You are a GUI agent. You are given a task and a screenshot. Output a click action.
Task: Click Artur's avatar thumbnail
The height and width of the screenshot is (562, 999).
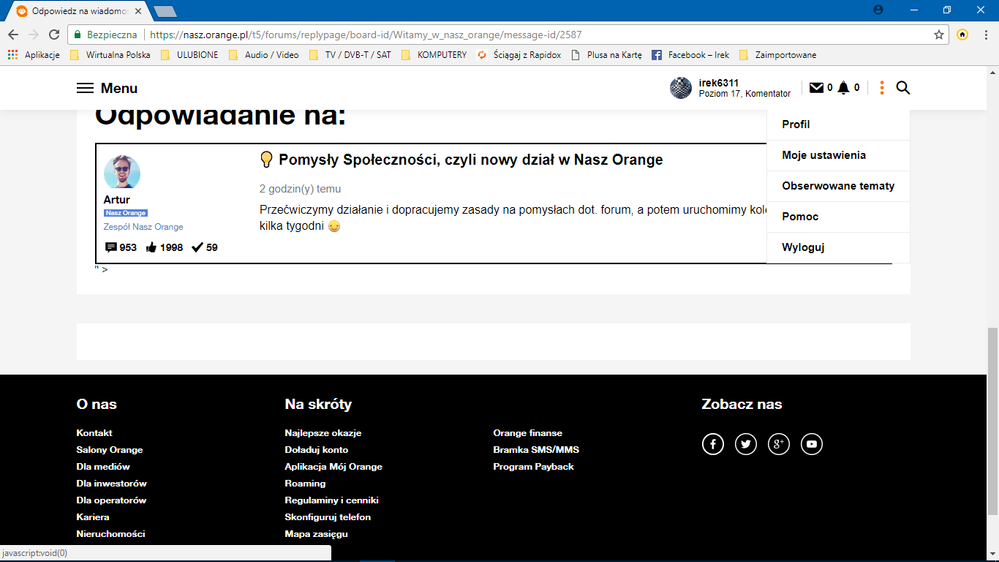122,172
